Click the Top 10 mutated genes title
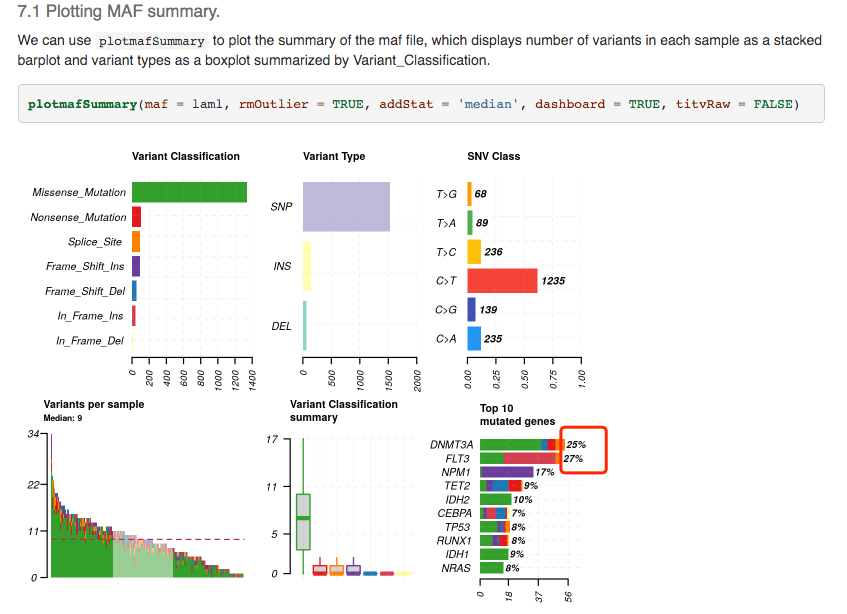847x614 pixels. pyautogui.click(x=499, y=414)
